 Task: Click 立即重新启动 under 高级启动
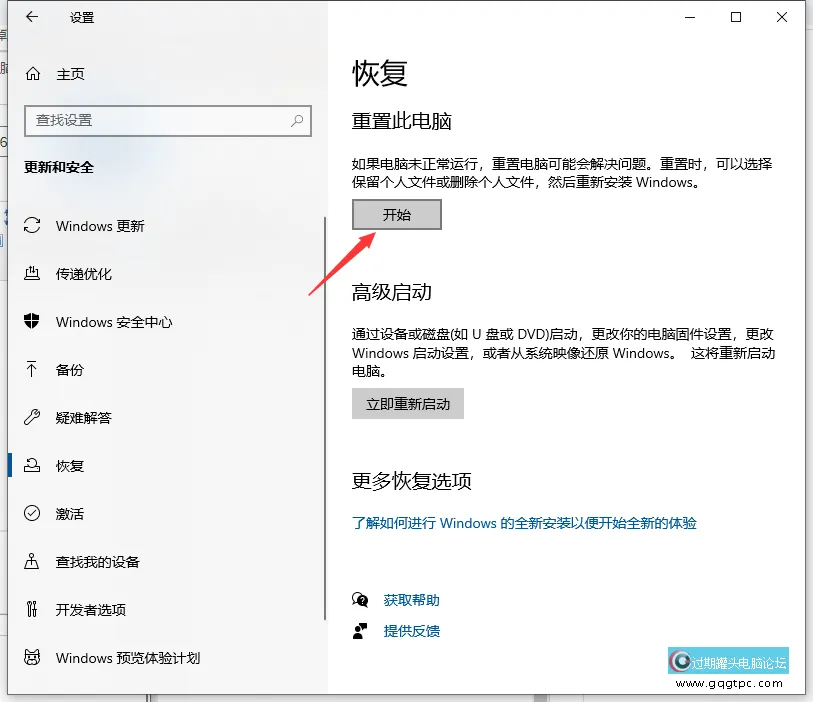coord(407,403)
